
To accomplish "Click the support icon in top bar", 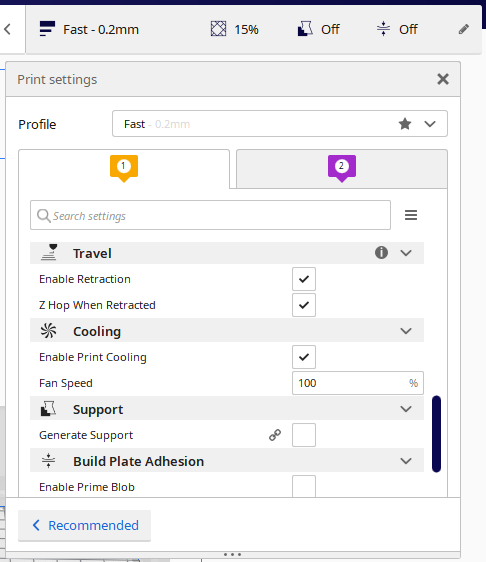I will 305,29.
